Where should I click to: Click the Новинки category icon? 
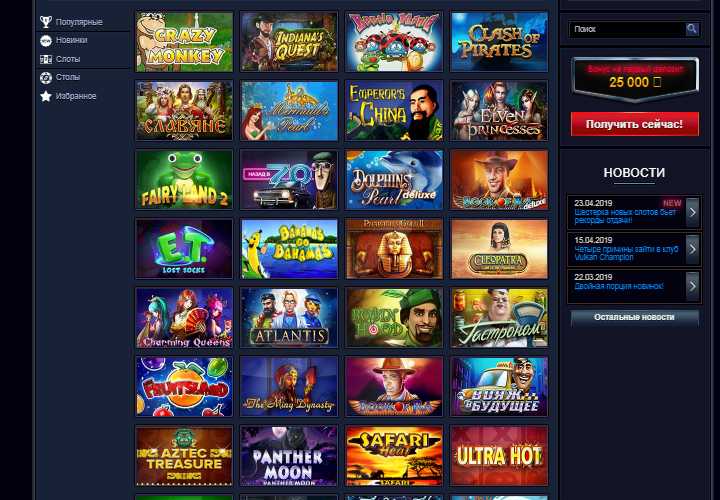tap(45, 40)
